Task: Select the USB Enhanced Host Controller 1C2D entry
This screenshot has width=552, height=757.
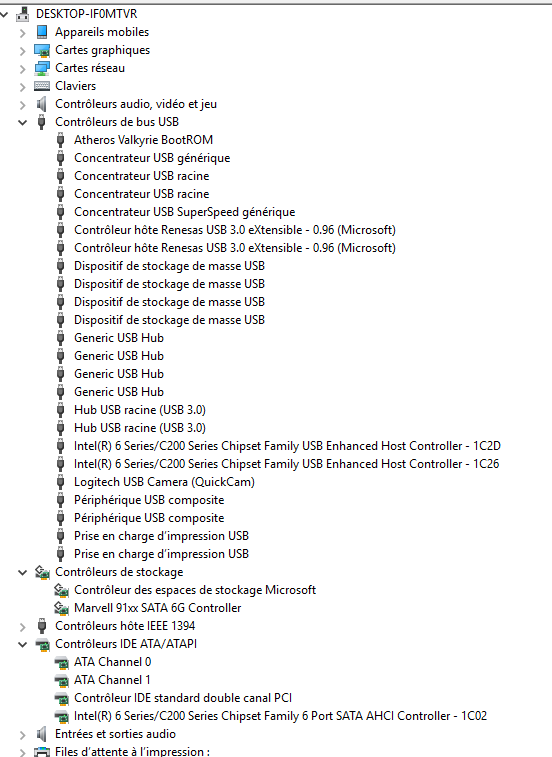Action: (x=287, y=446)
